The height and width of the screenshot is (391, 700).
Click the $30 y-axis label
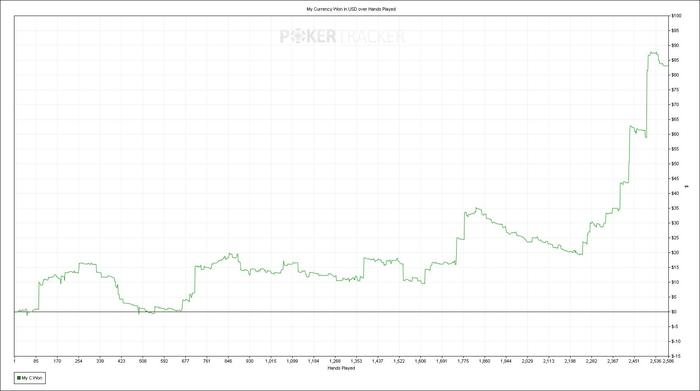pyautogui.click(x=675, y=223)
